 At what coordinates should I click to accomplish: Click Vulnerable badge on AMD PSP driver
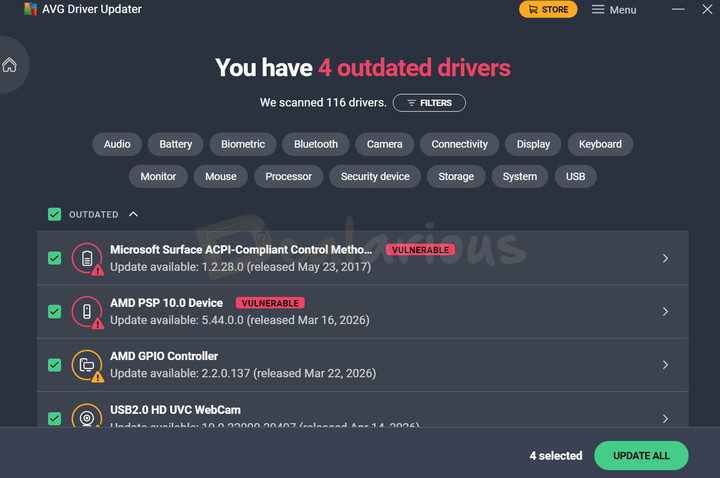click(x=270, y=303)
